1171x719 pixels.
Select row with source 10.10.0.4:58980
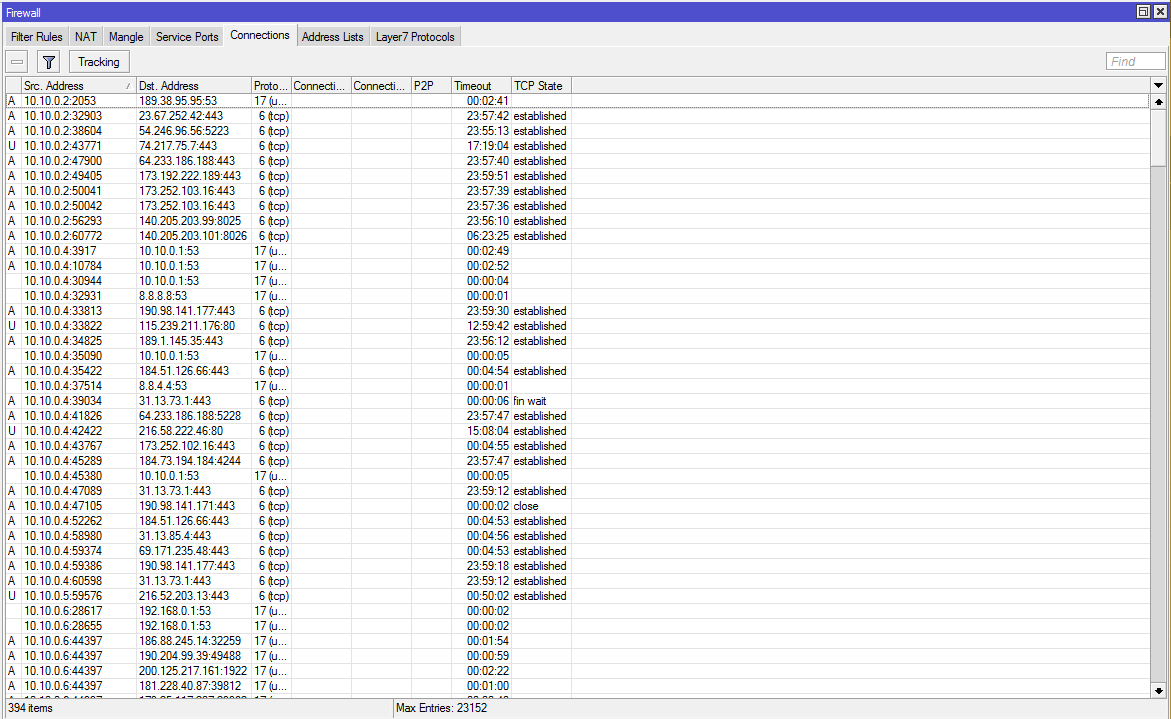pyautogui.click(x=577, y=536)
